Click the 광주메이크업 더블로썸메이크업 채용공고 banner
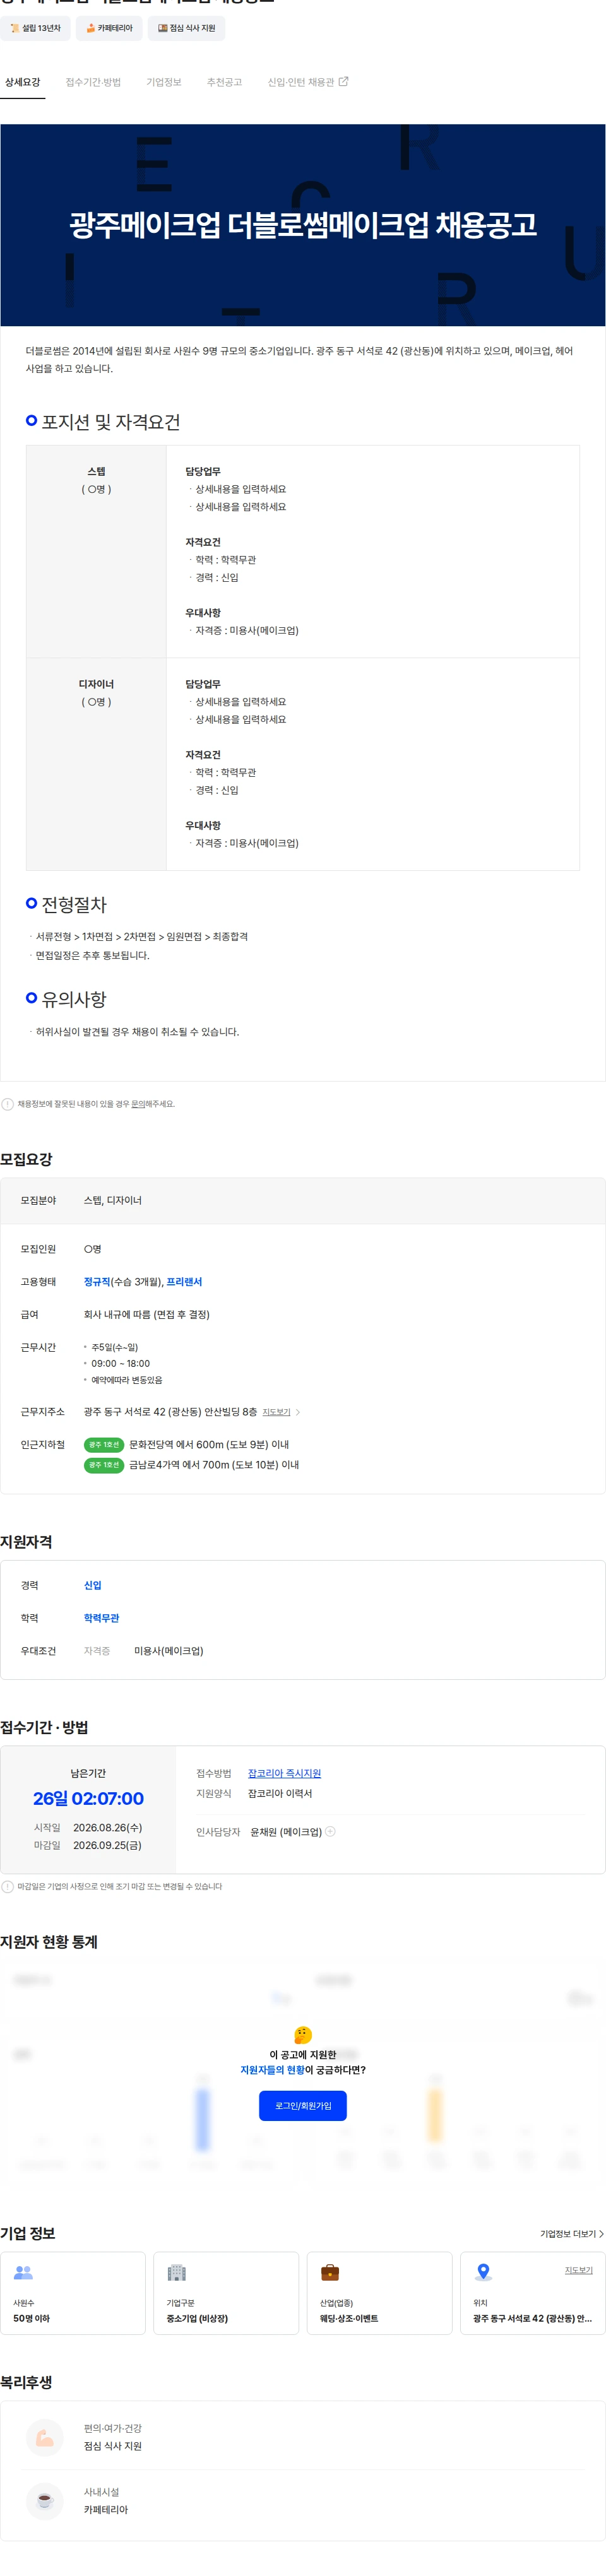606x2576 pixels. pos(303,225)
